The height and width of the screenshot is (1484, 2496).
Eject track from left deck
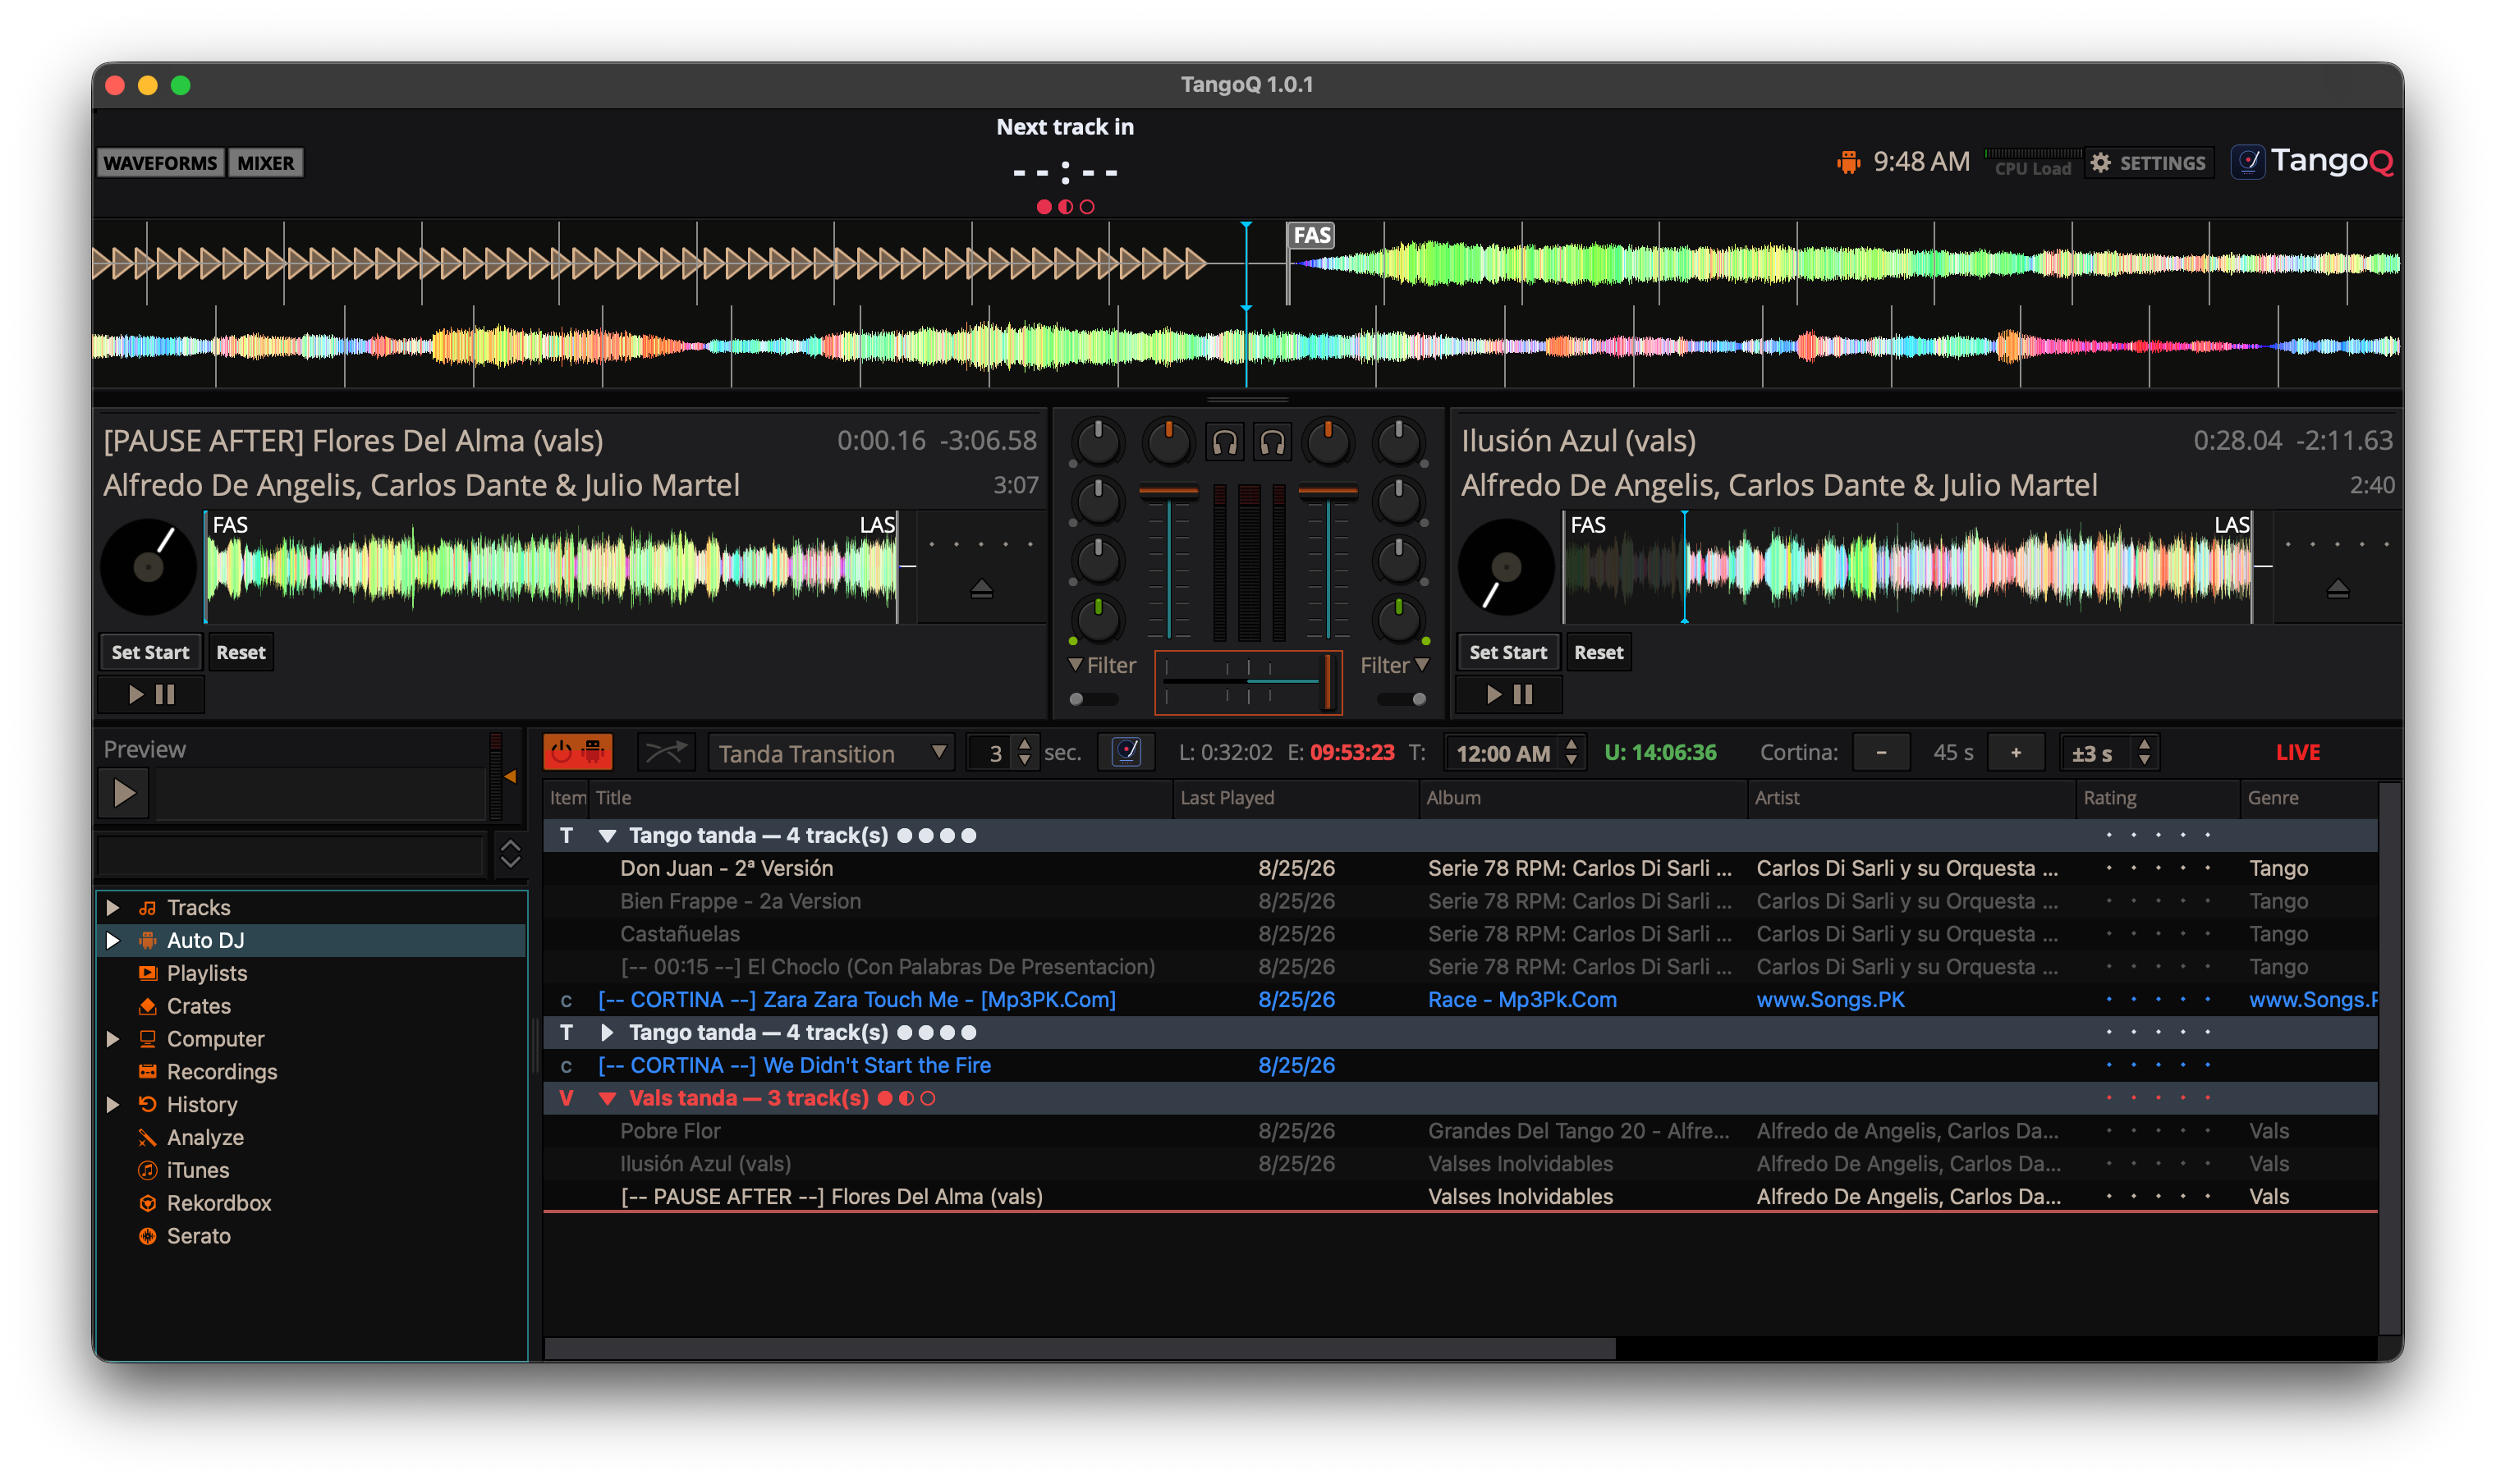[981, 589]
